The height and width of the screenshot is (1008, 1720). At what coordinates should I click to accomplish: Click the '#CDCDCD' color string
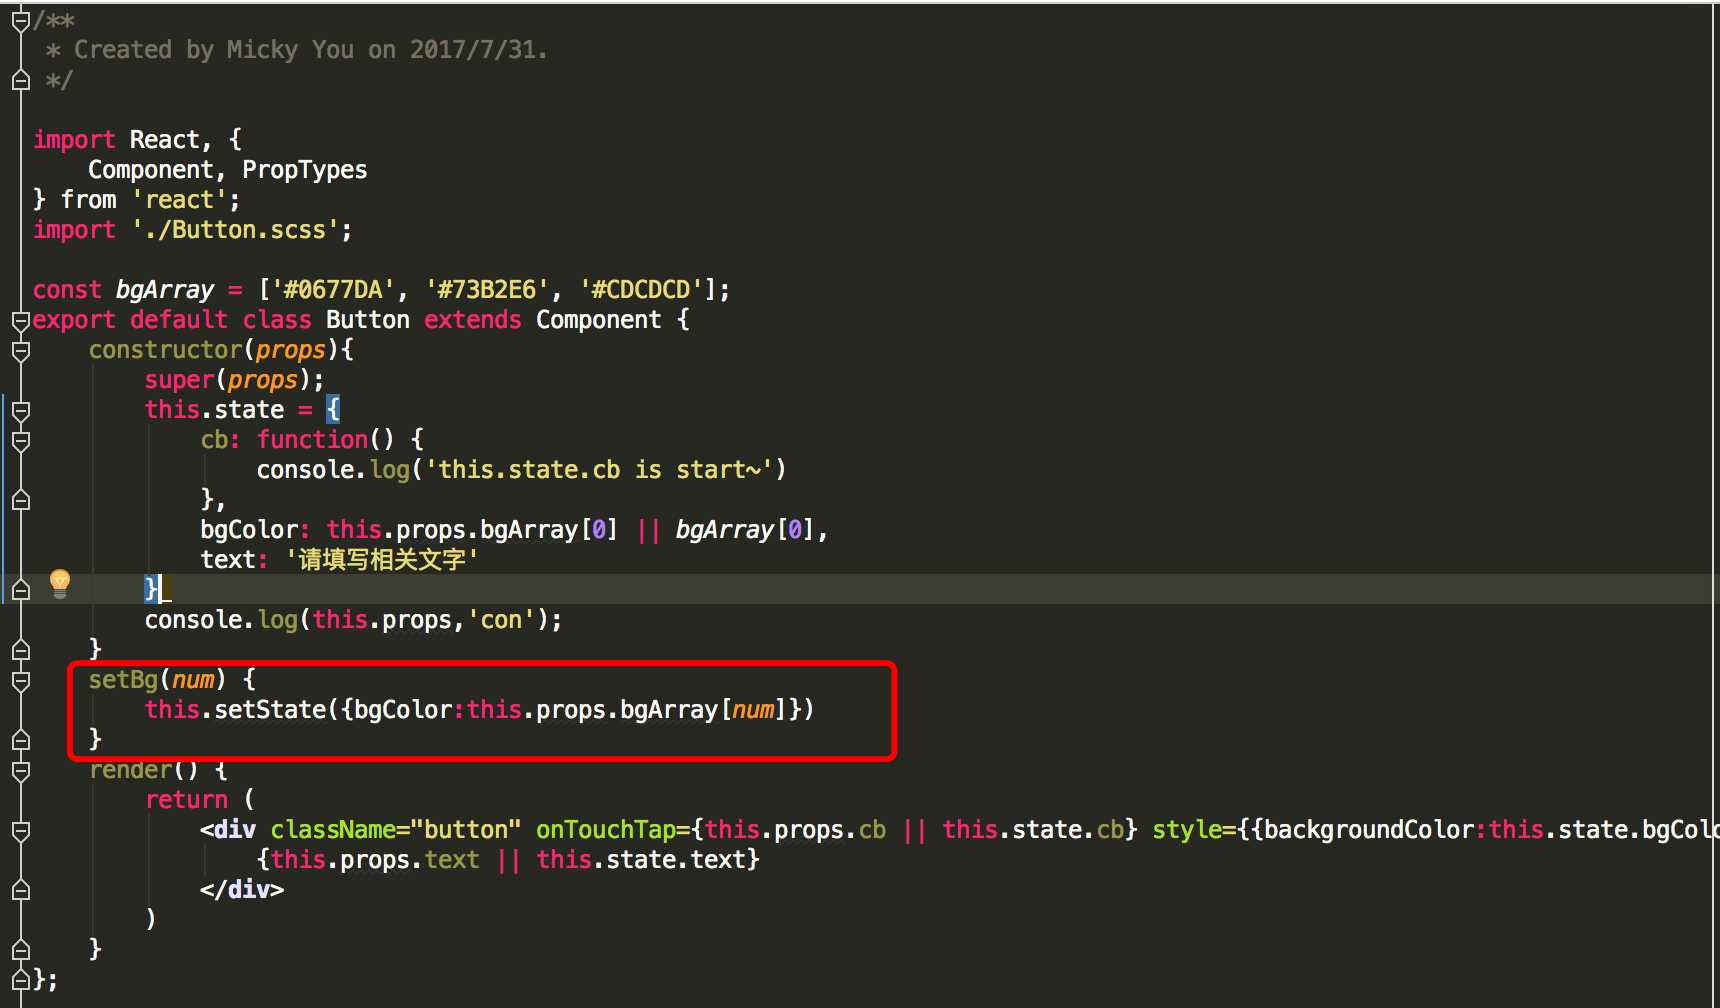click(641, 290)
